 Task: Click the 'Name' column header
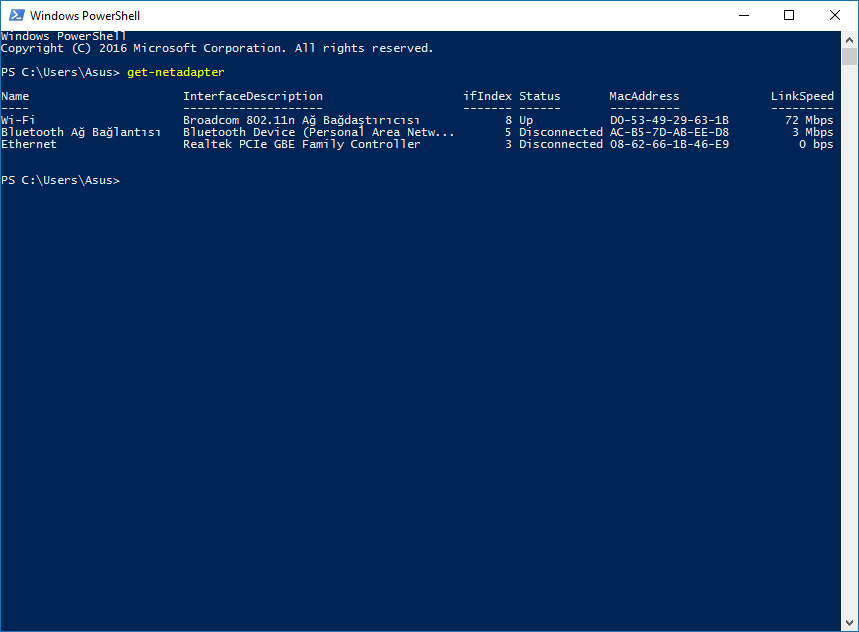(x=15, y=96)
